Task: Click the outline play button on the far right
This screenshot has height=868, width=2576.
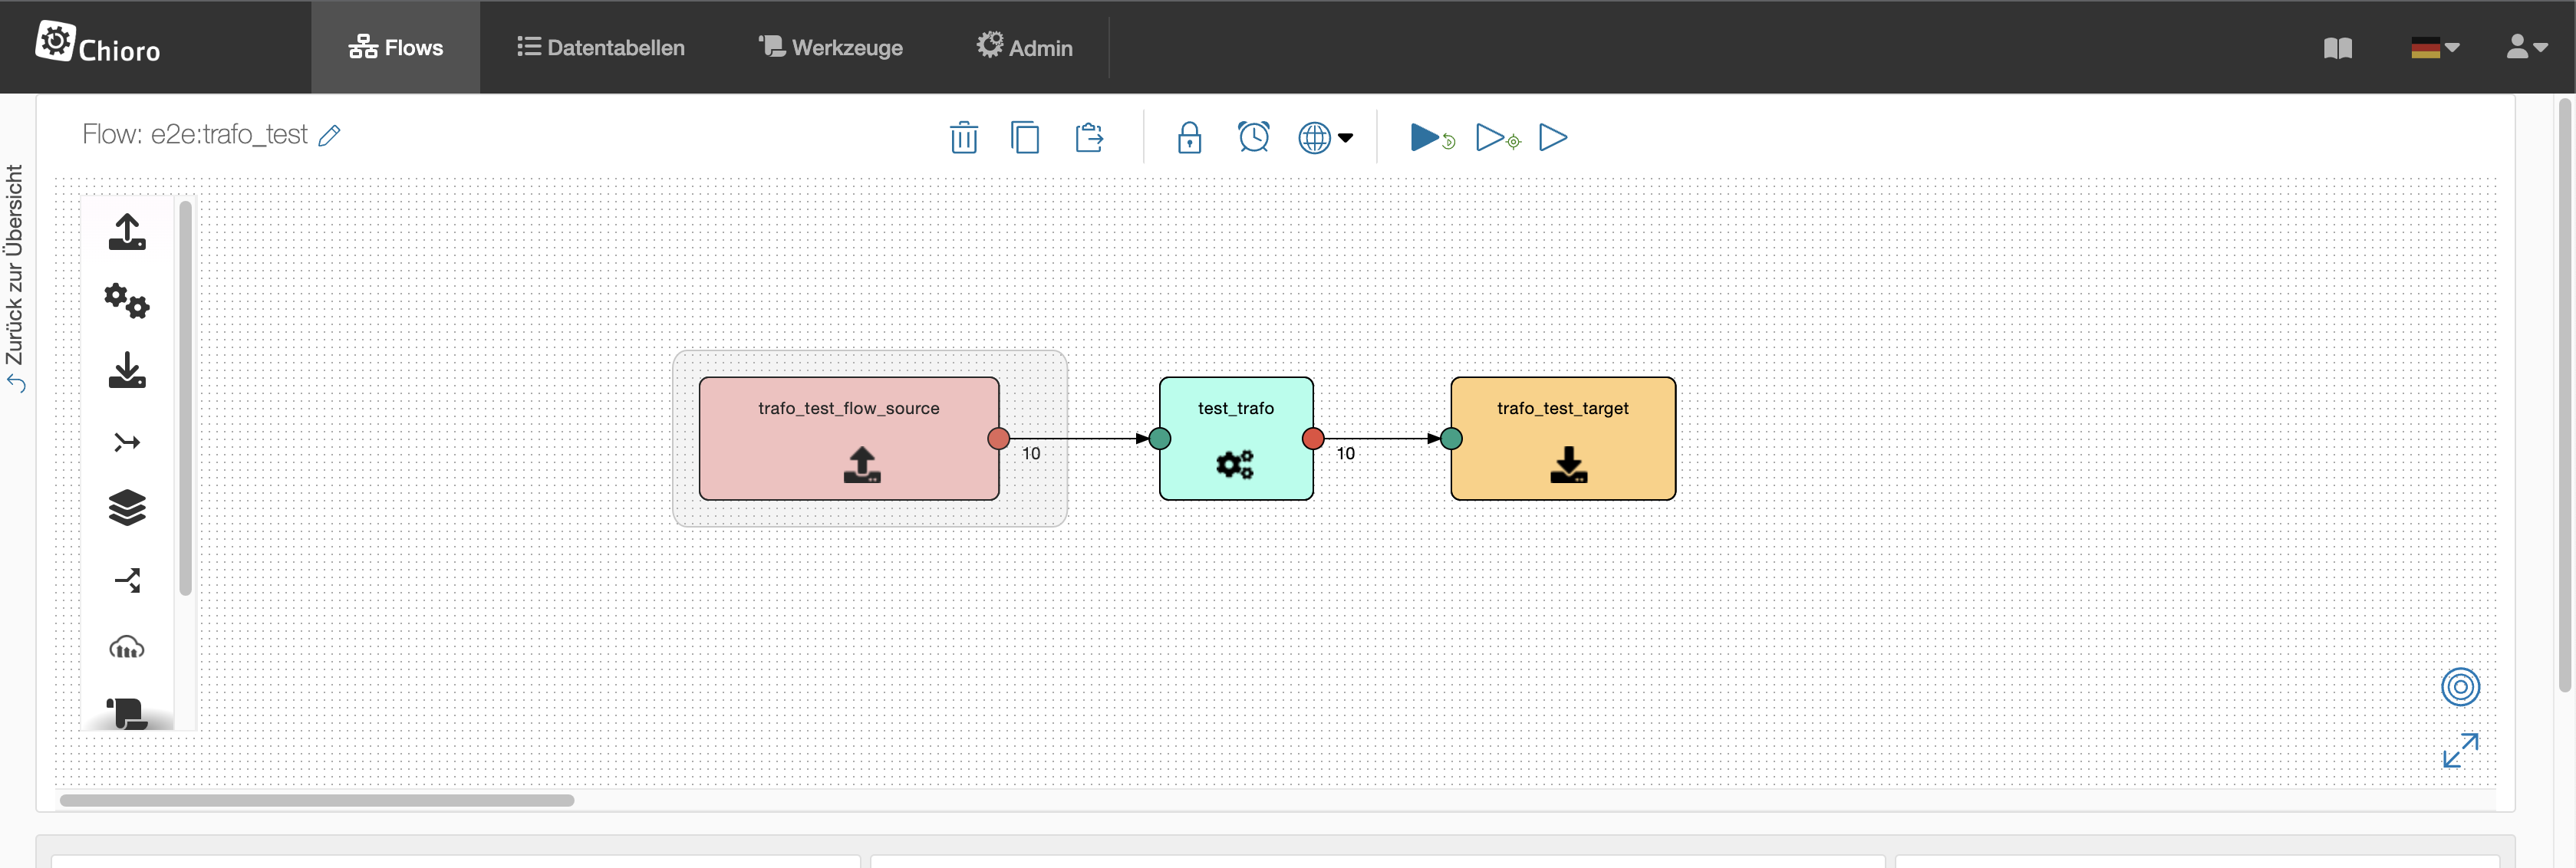Action: [1552, 137]
